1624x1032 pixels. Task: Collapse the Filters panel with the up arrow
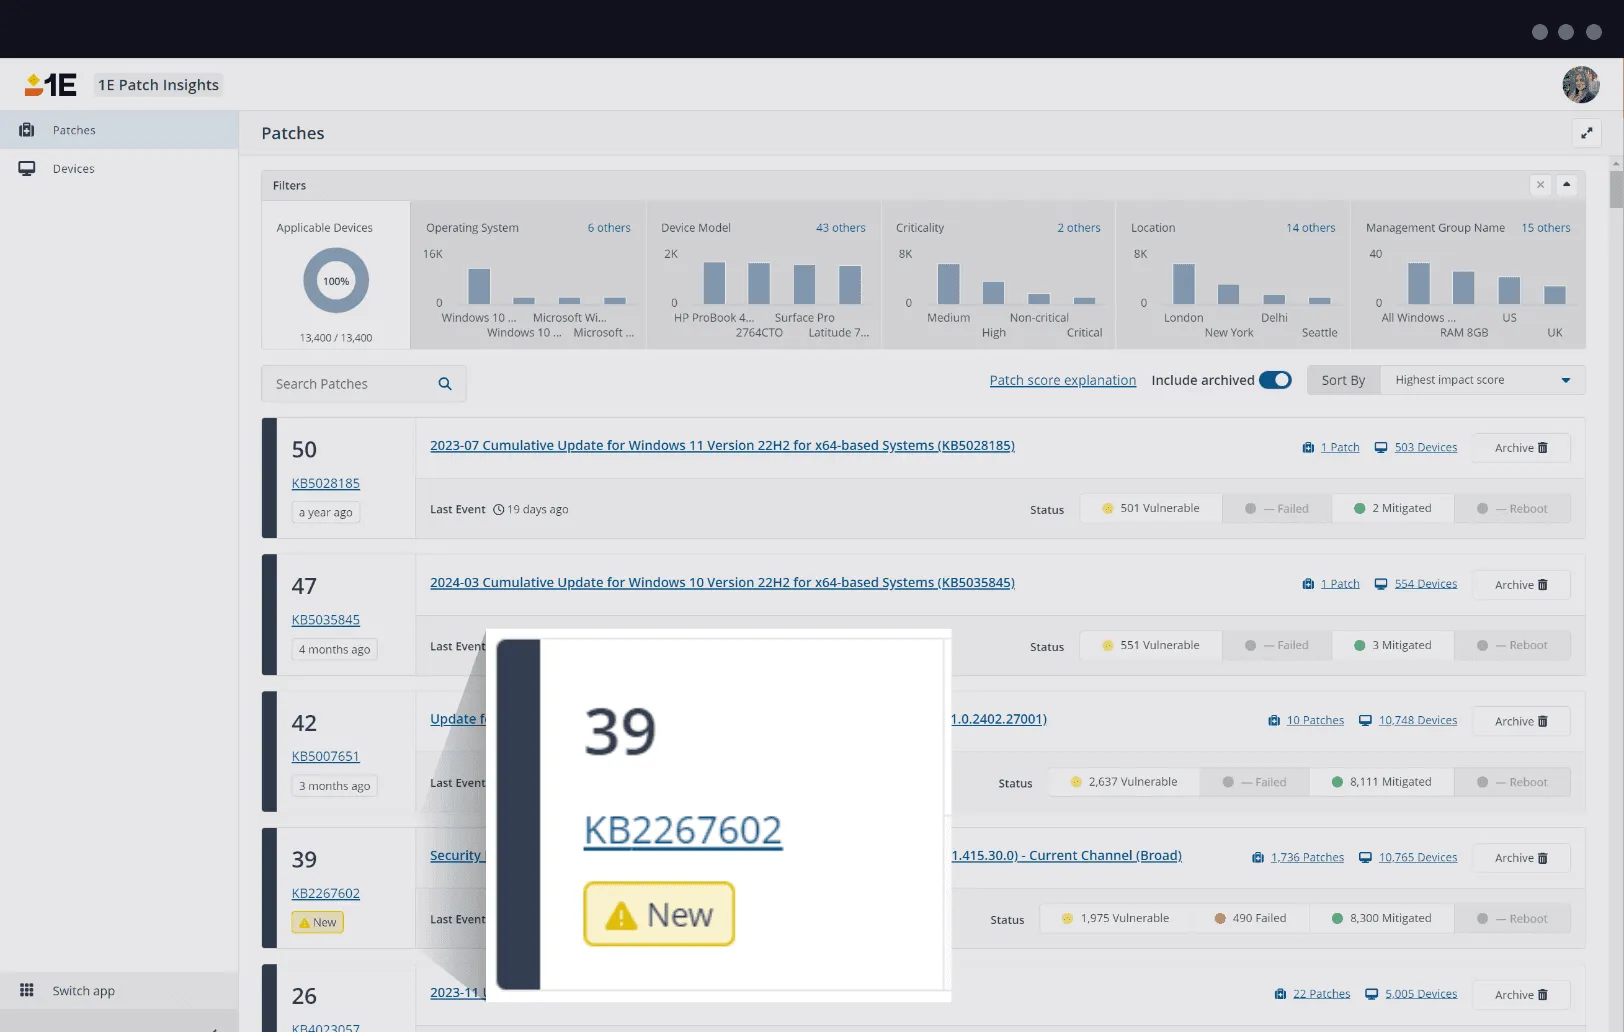point(1567,185)
